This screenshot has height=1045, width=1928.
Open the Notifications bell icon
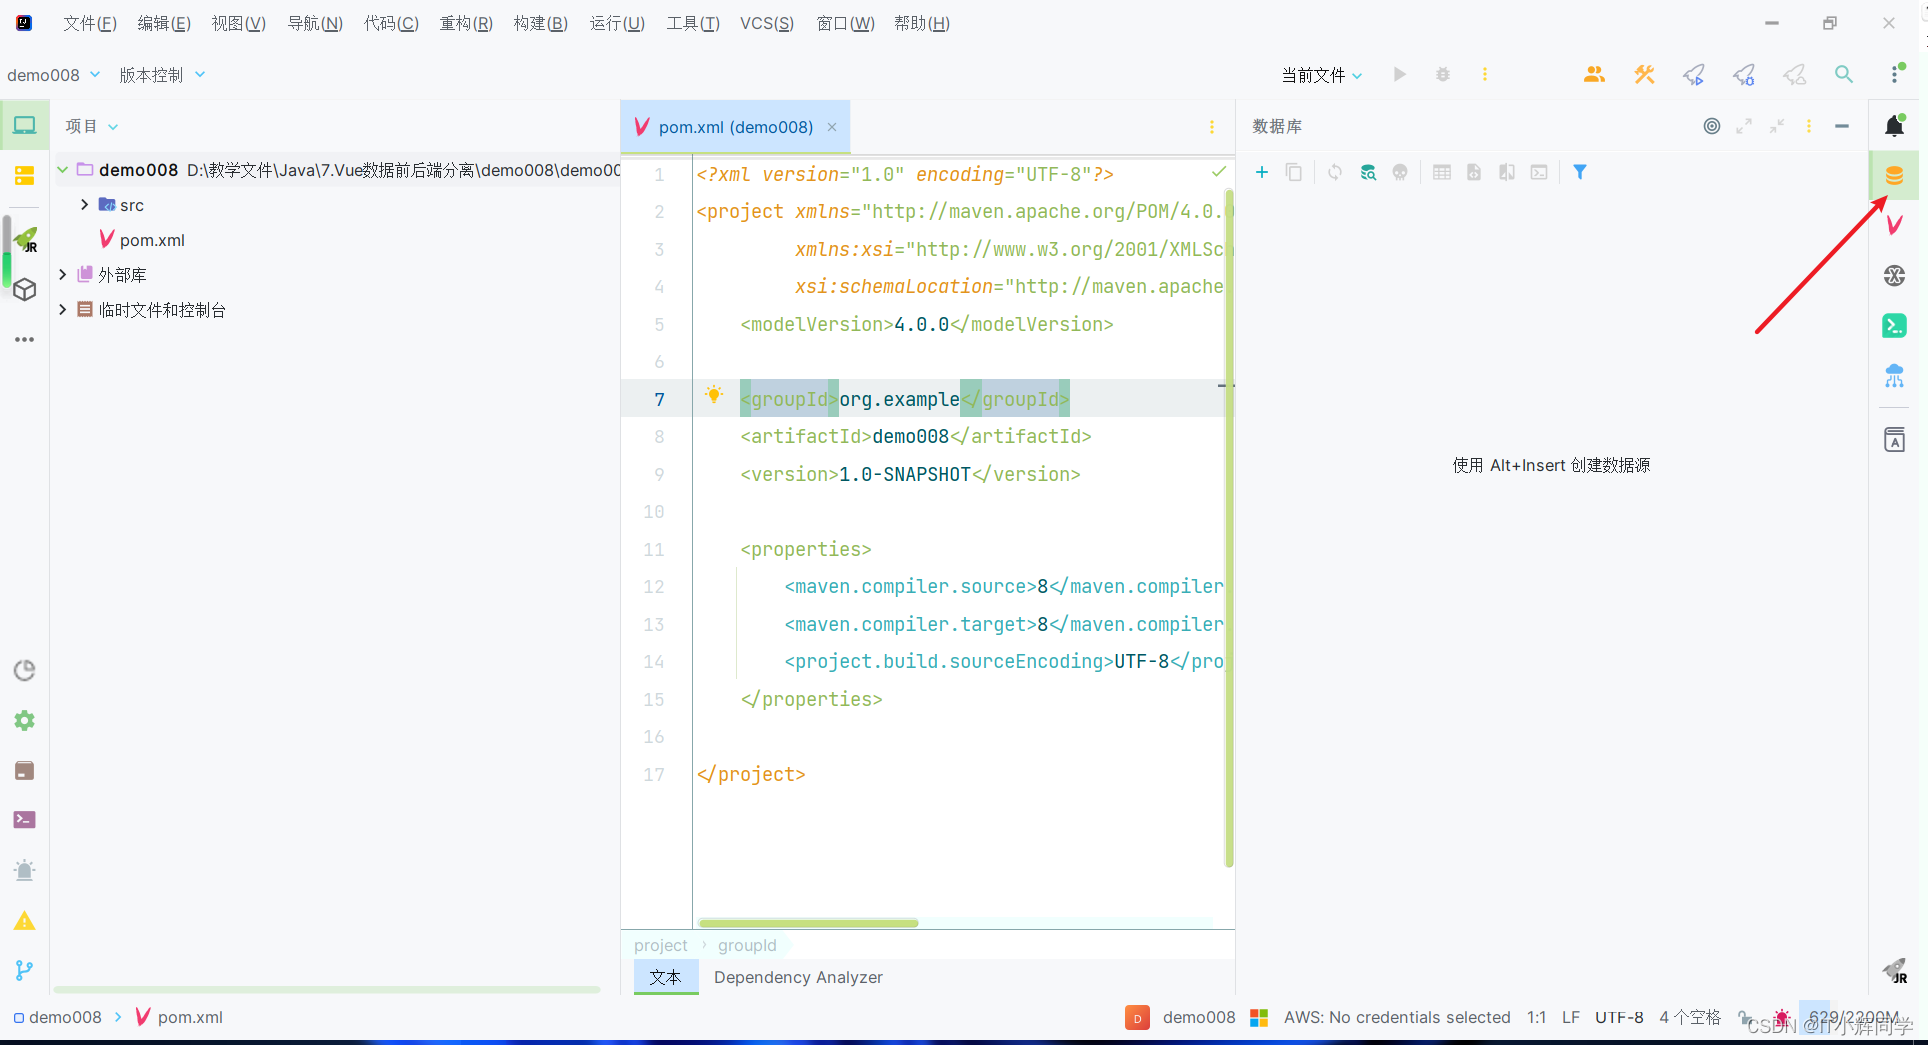[x=1894, y=126]
